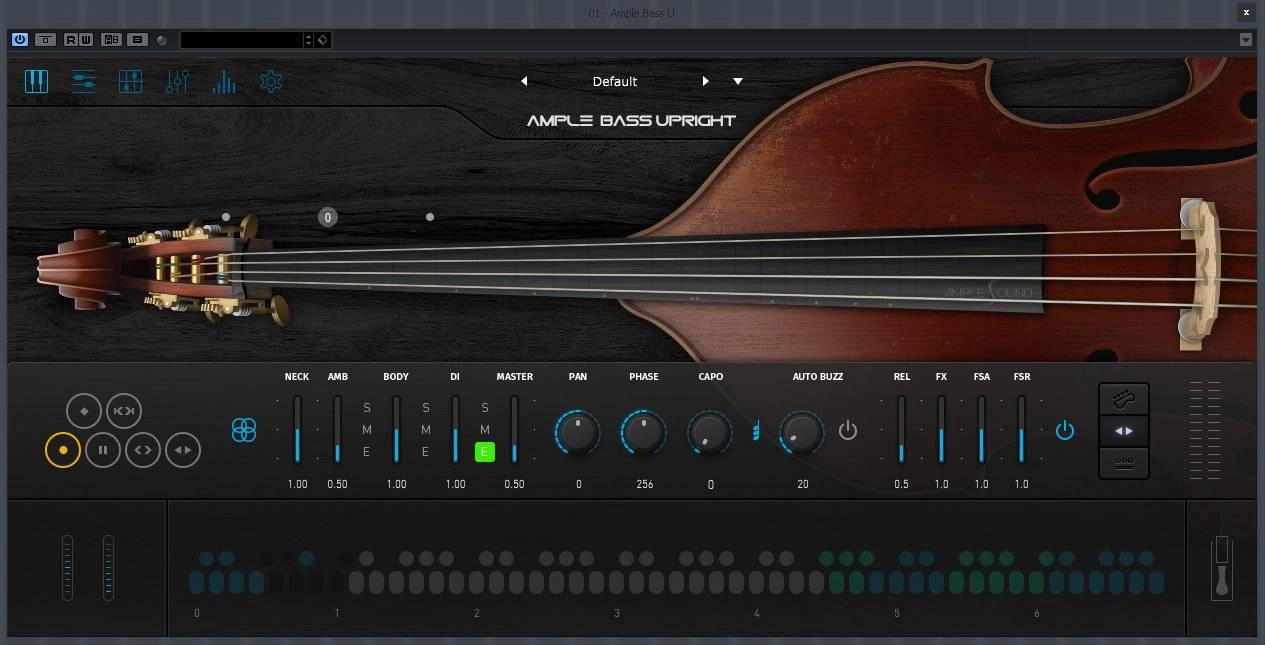
Task: Click the CAPO knob
Action: (x=710, y=433)
